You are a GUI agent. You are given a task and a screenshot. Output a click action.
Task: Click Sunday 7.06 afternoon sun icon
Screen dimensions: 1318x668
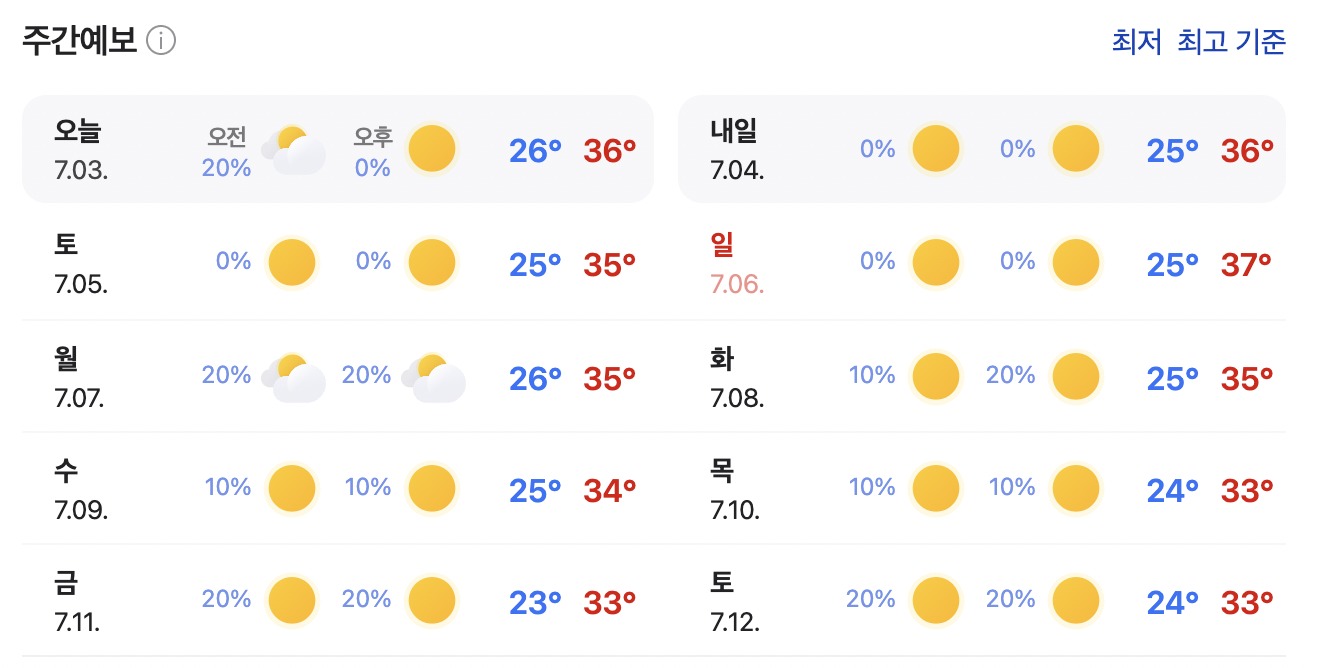point(1076,263)
